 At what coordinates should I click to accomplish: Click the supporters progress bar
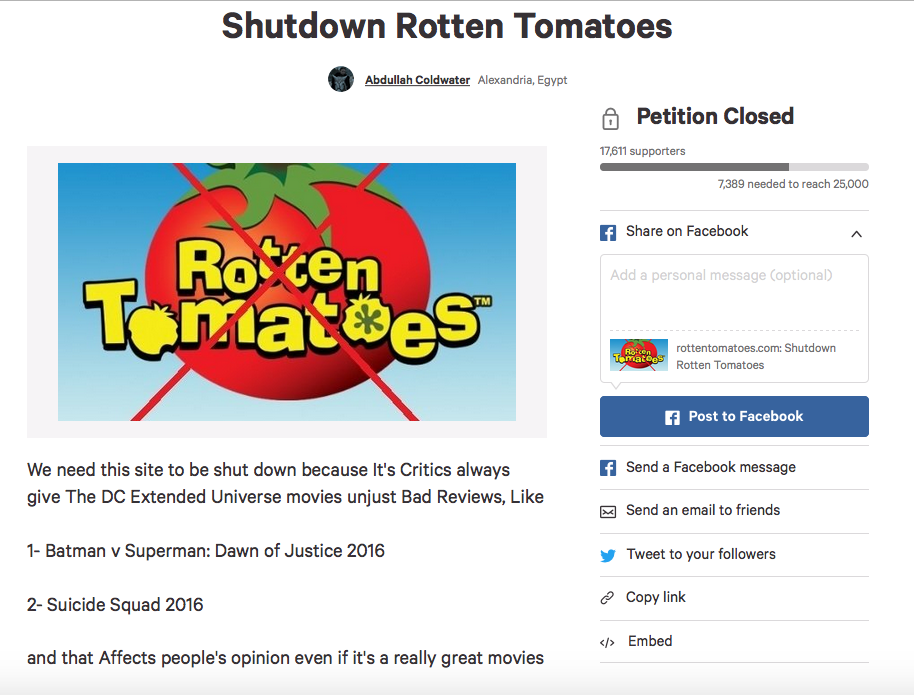(734, 167)
